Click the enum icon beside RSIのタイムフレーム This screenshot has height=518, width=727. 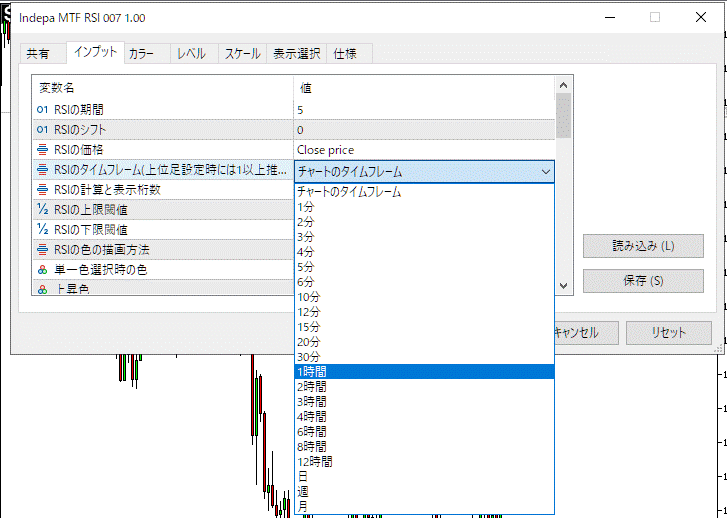point(42,170)
